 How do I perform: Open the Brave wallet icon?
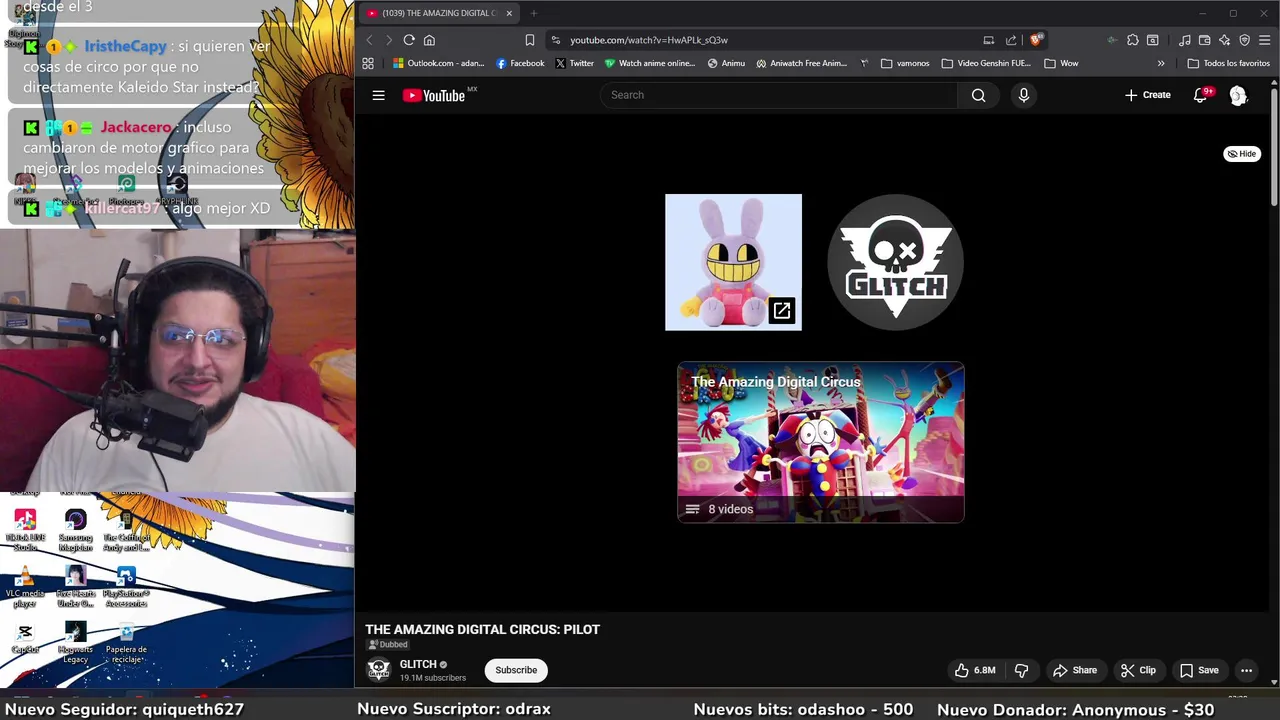[1205, 40]
